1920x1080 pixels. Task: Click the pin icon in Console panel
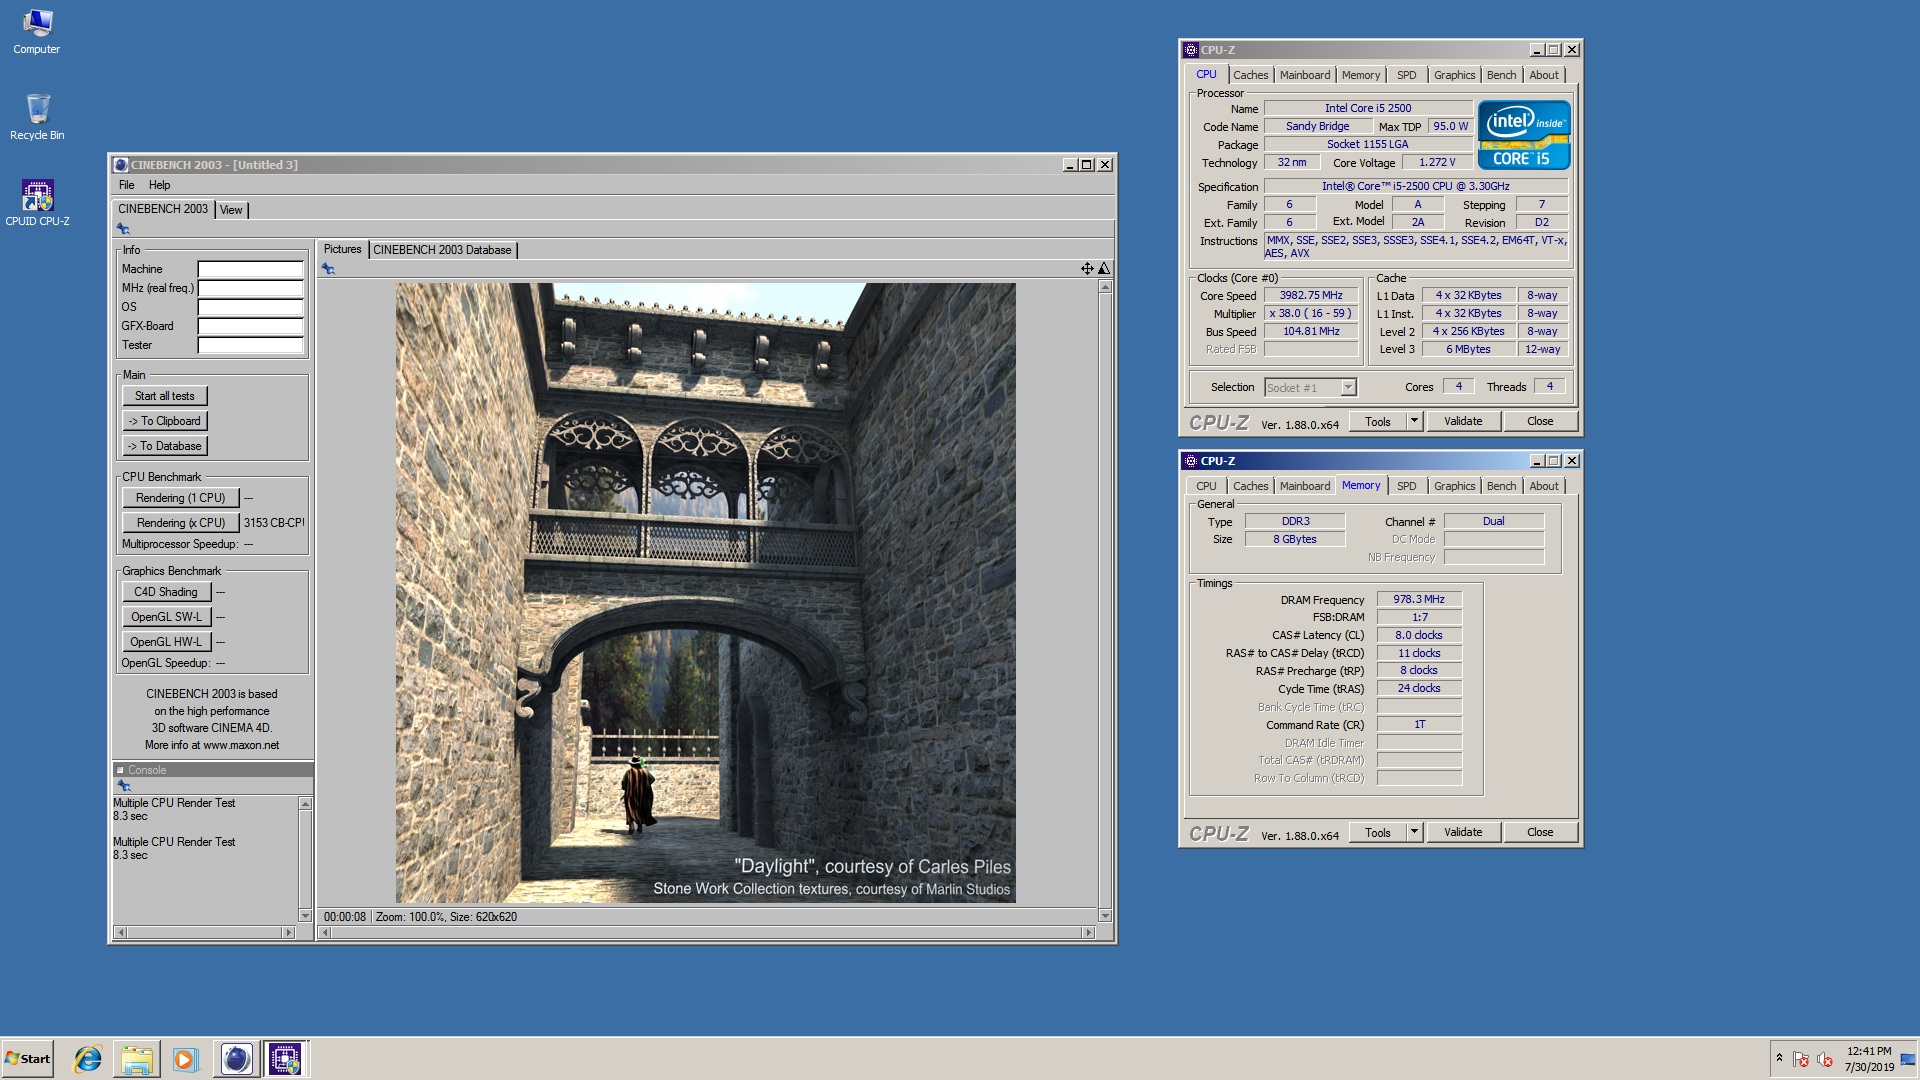coord(124,786)
